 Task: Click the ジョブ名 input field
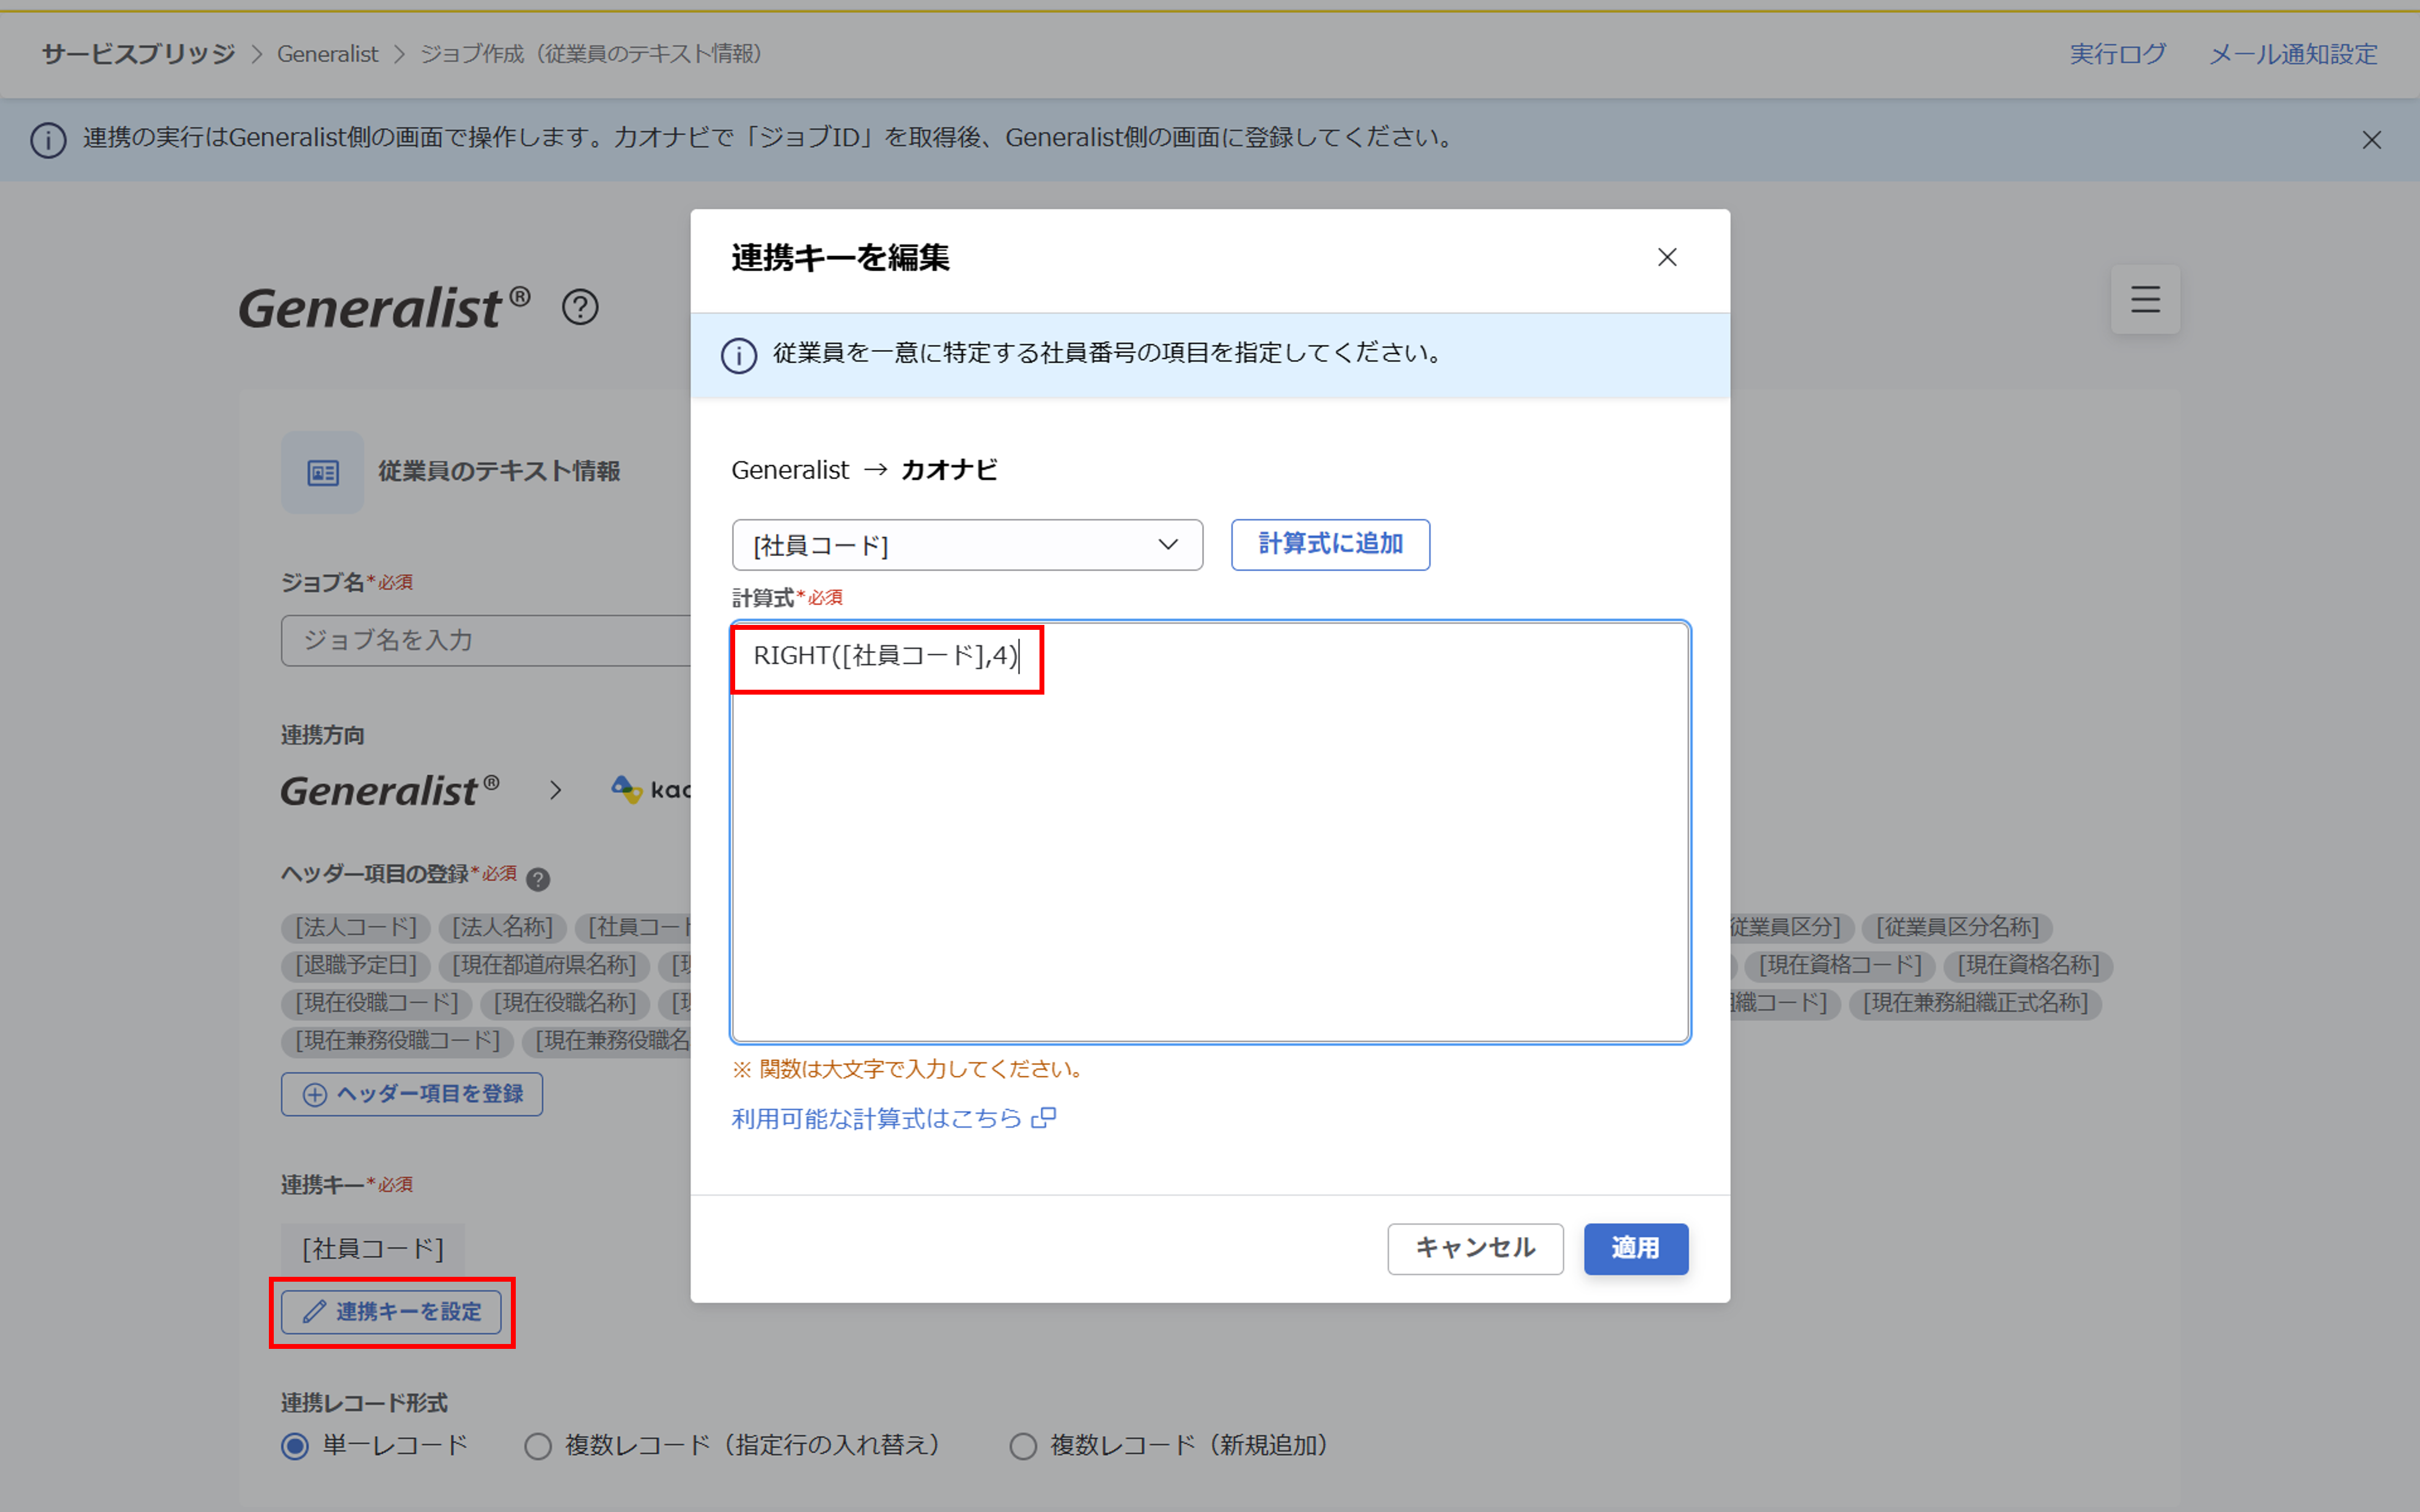tap(486, 640)
